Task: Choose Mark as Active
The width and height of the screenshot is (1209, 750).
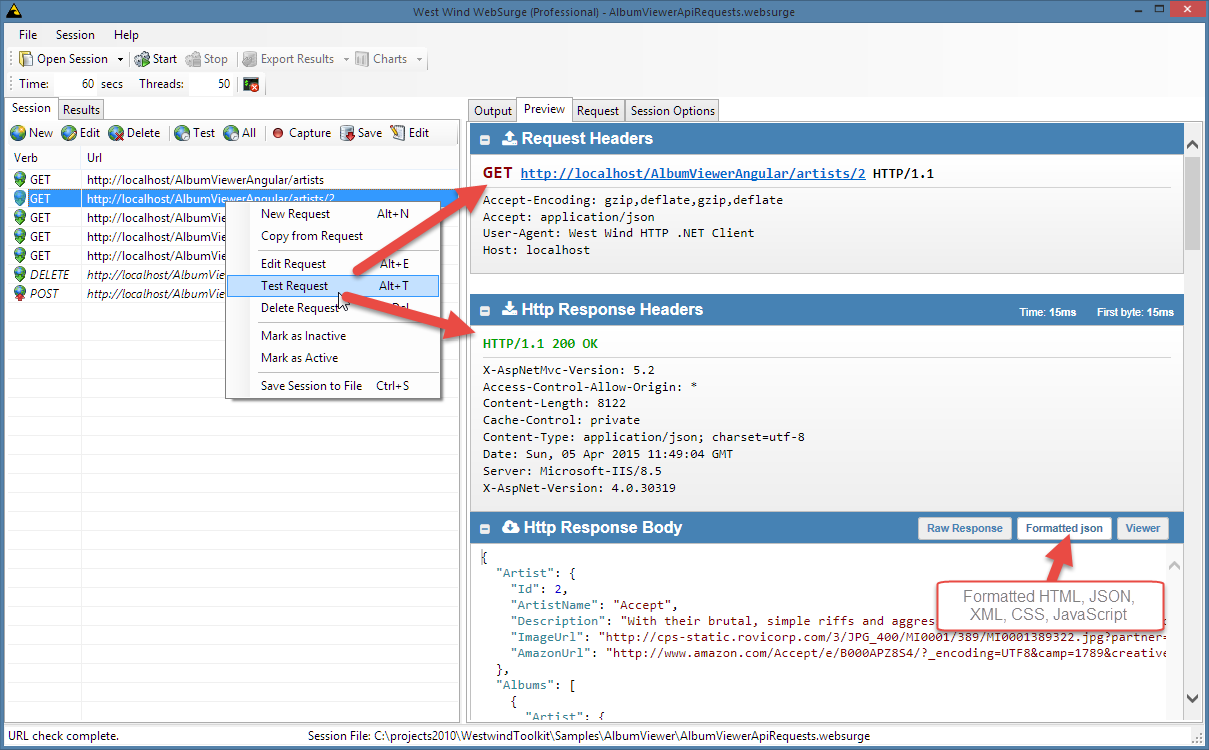Action: pos(333,358)
